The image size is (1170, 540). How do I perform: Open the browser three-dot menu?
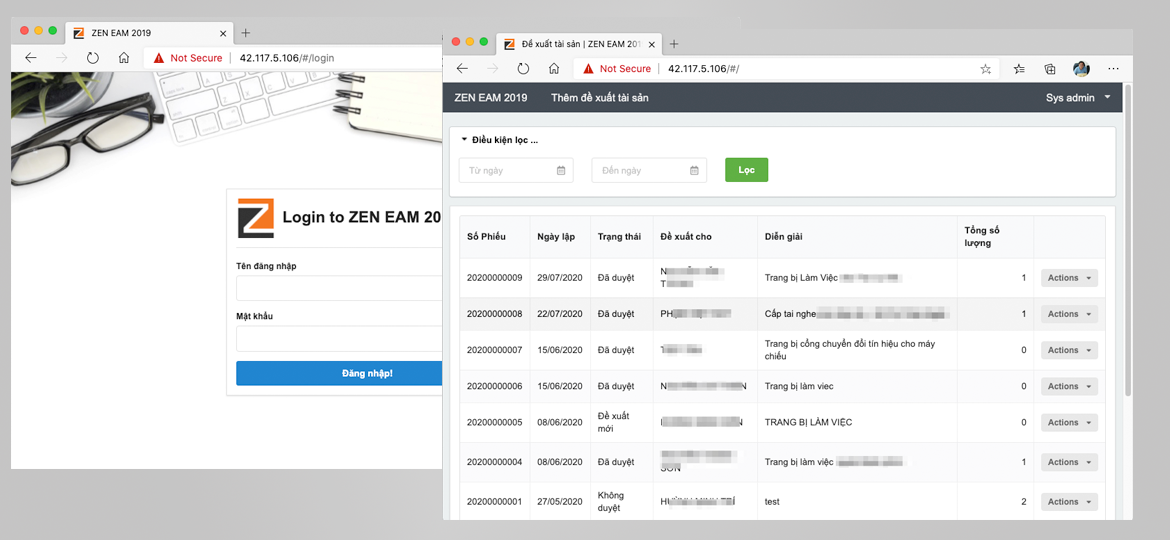coord(1113,69)
